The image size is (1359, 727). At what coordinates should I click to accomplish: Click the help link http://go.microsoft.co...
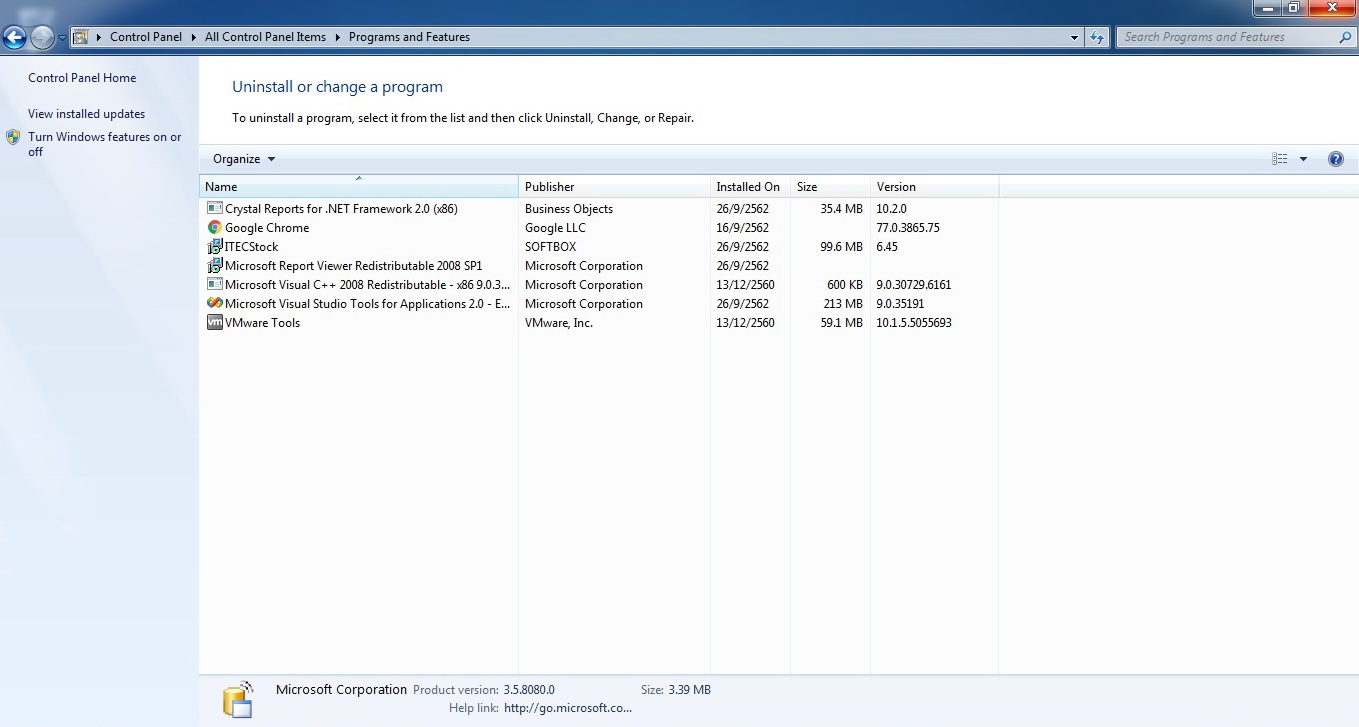tap(568, 708)
